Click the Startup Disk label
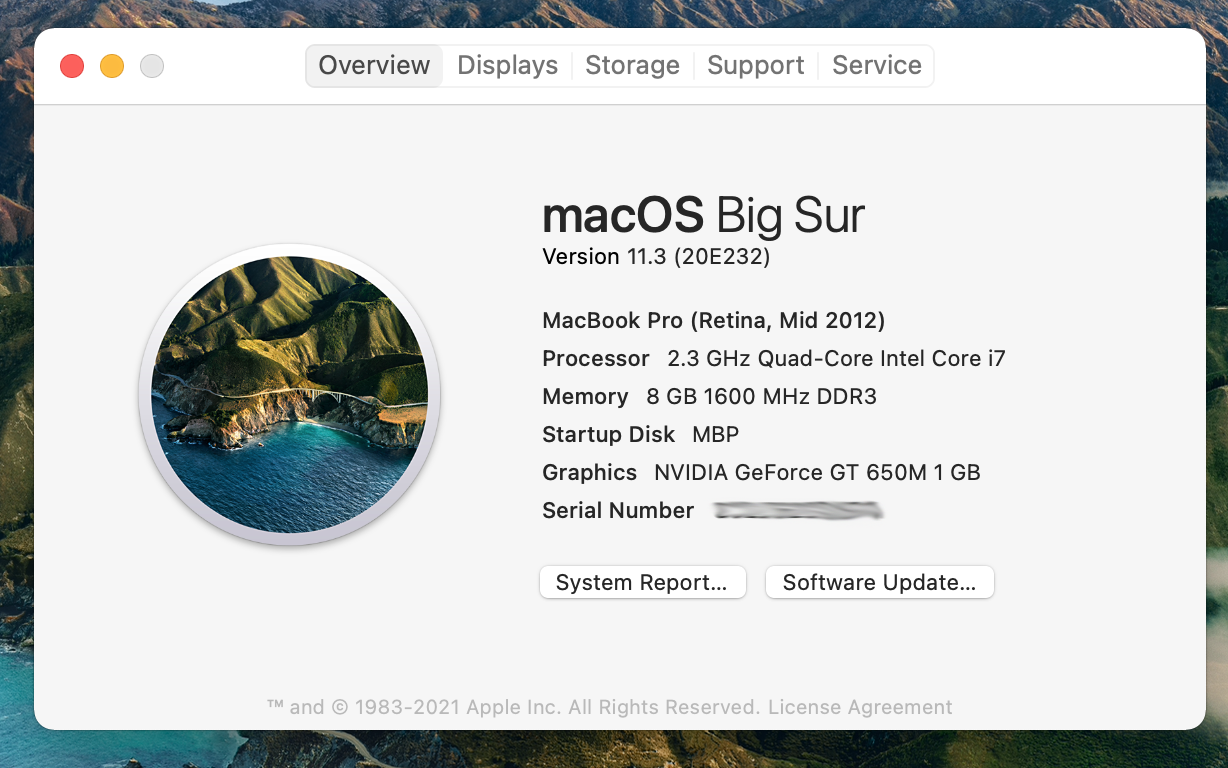The width and height of the screenshot is (1228, 768). click(x=609, y=435)
